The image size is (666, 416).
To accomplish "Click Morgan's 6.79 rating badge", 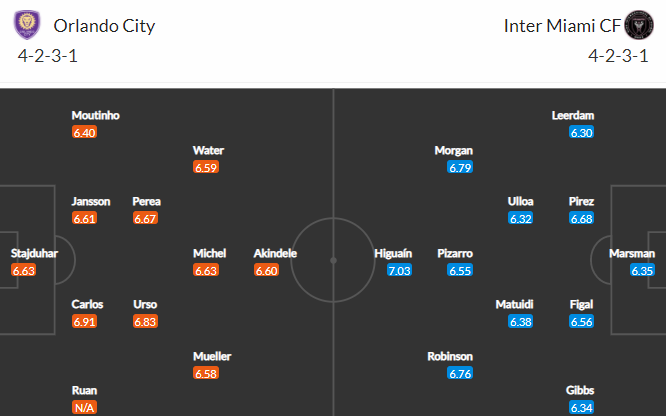I will 460,167.
